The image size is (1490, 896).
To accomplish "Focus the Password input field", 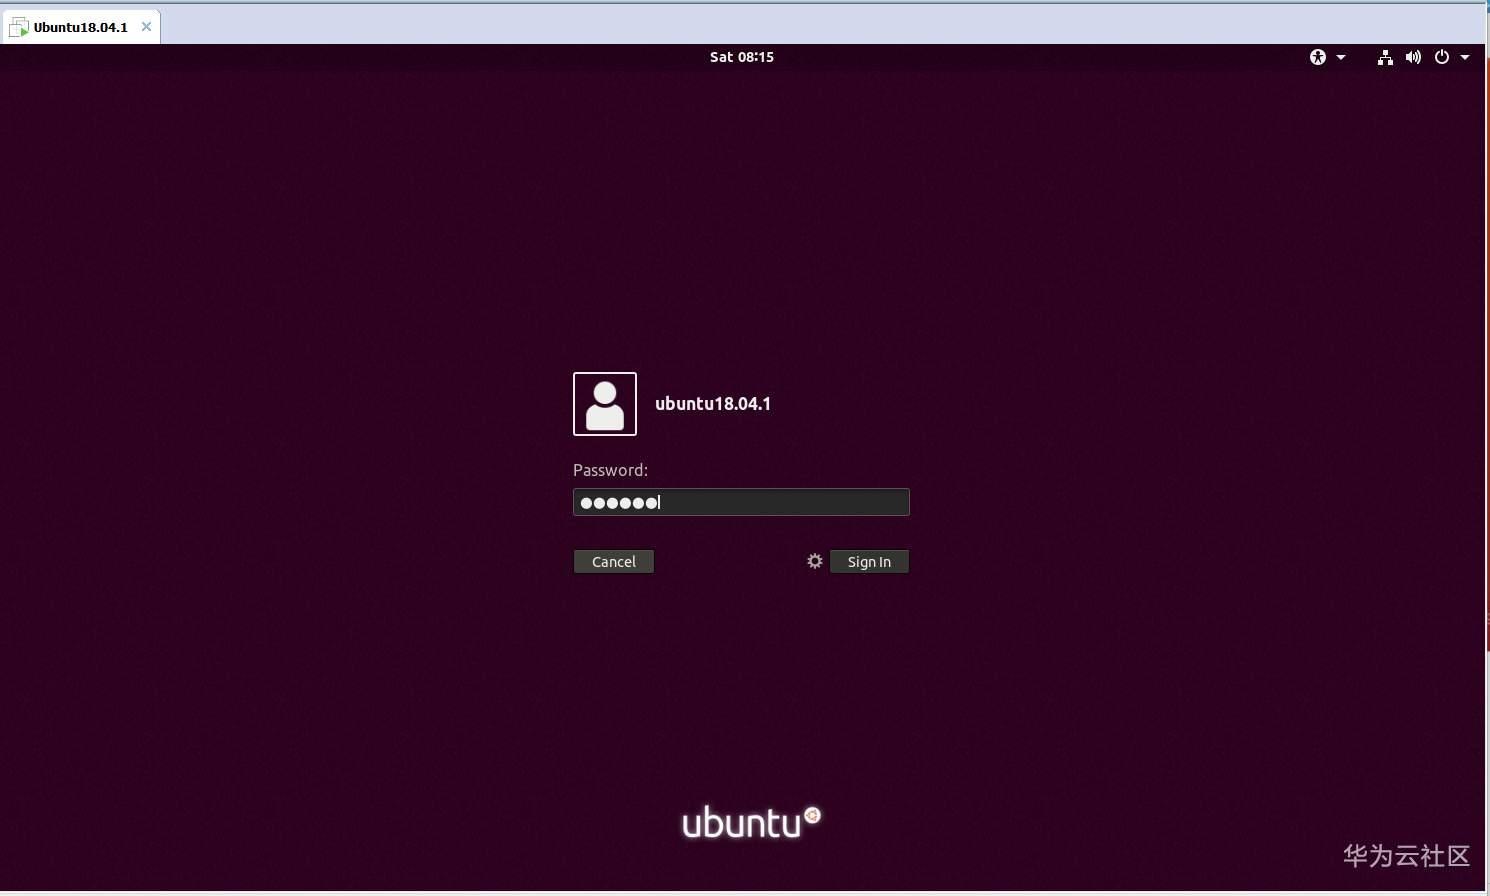I will [x=741, y=502].
